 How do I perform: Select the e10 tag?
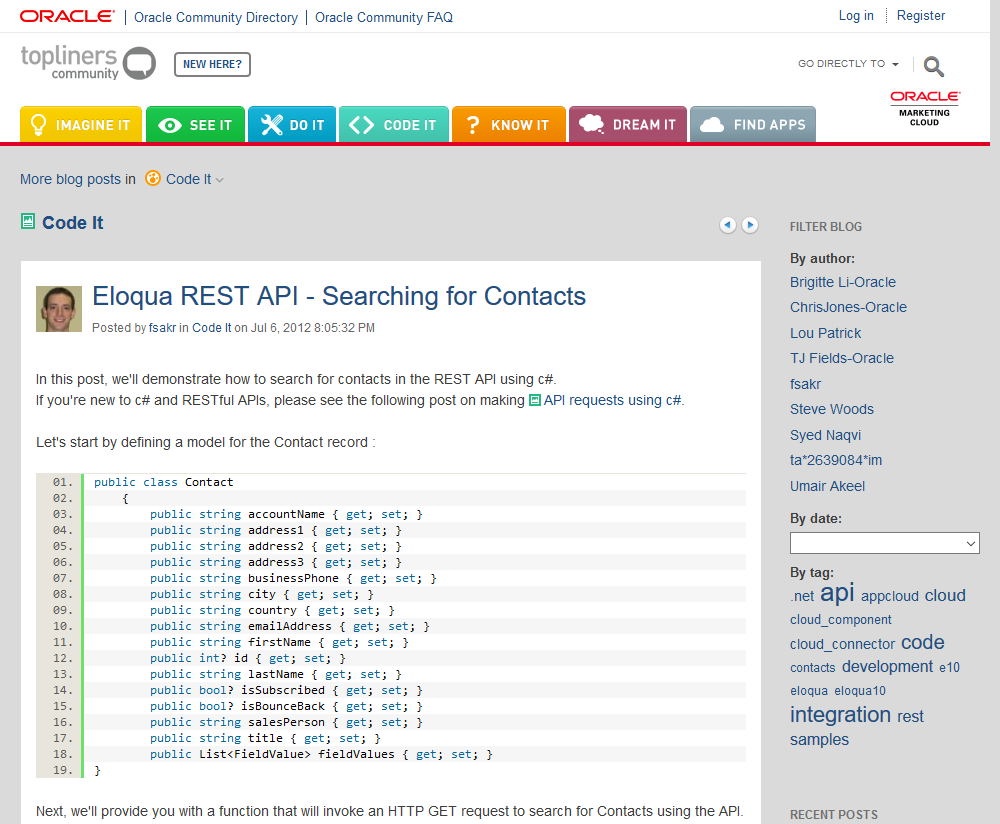click(x=949, y=668)
